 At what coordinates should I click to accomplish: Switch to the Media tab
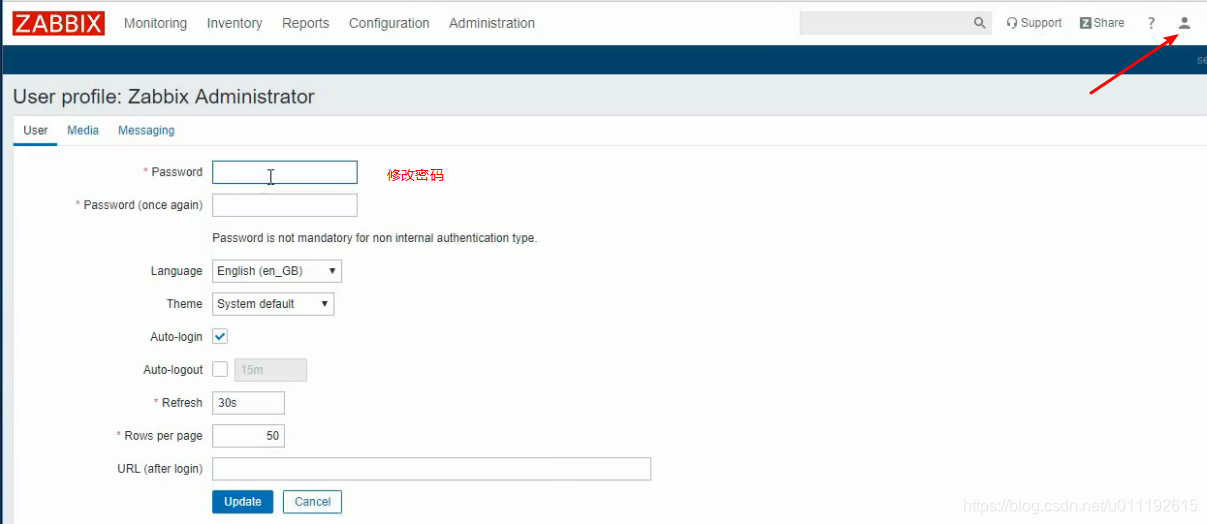point(83,130)
